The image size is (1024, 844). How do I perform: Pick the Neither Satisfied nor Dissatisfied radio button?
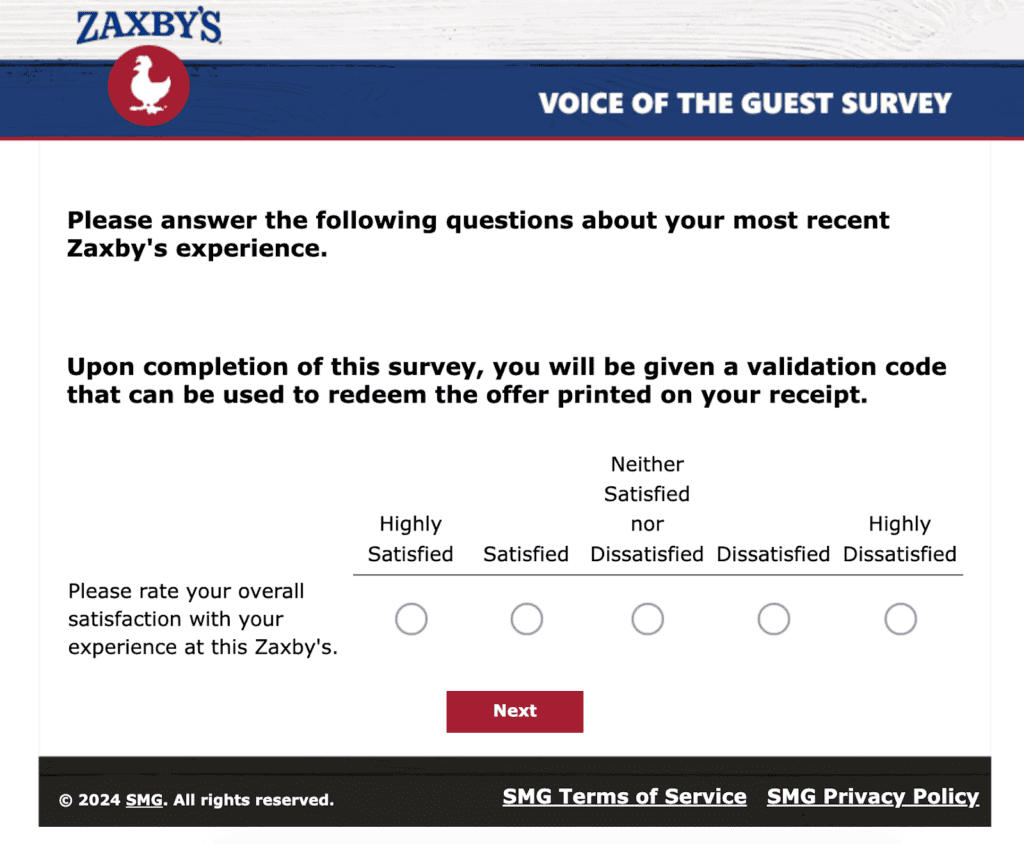coord(647,620)
